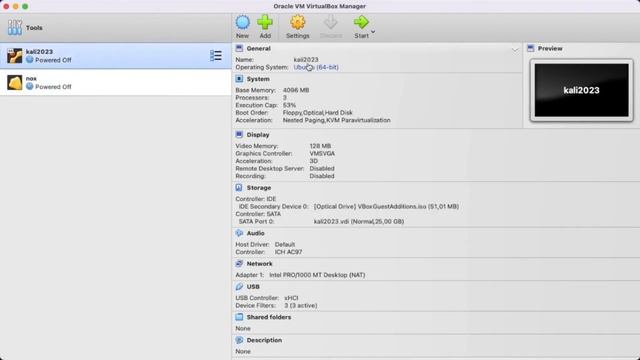Open the General settings heading
640x360 pixels.
point(258,48)
